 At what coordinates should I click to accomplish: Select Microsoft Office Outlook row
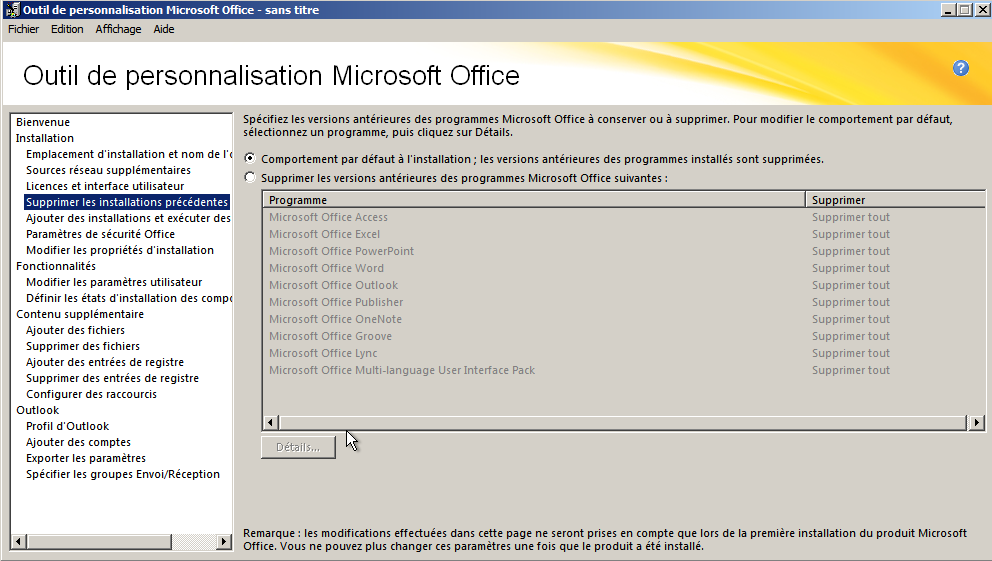pyautogui.click(x=624, y=285)
